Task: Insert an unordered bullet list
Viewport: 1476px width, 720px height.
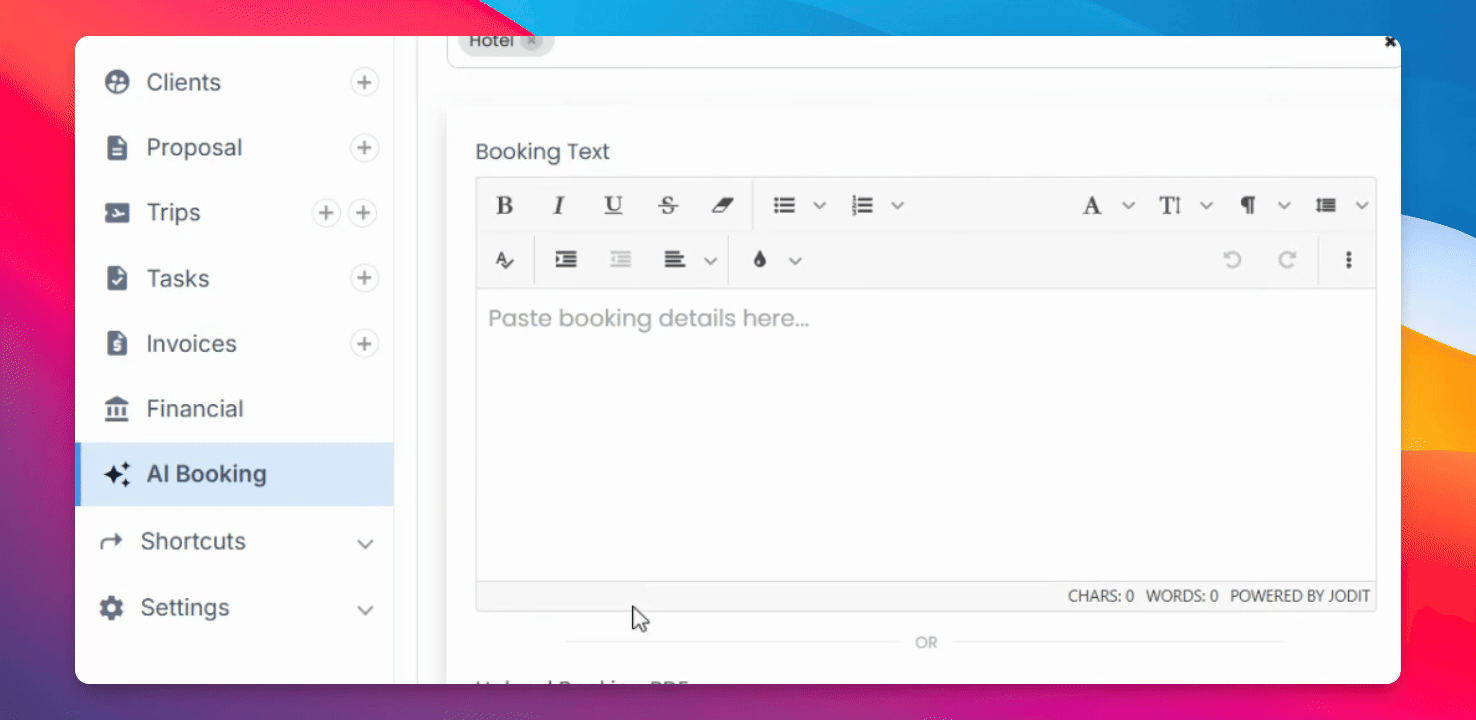Action: pyautogui.click(x=785, y=205)
